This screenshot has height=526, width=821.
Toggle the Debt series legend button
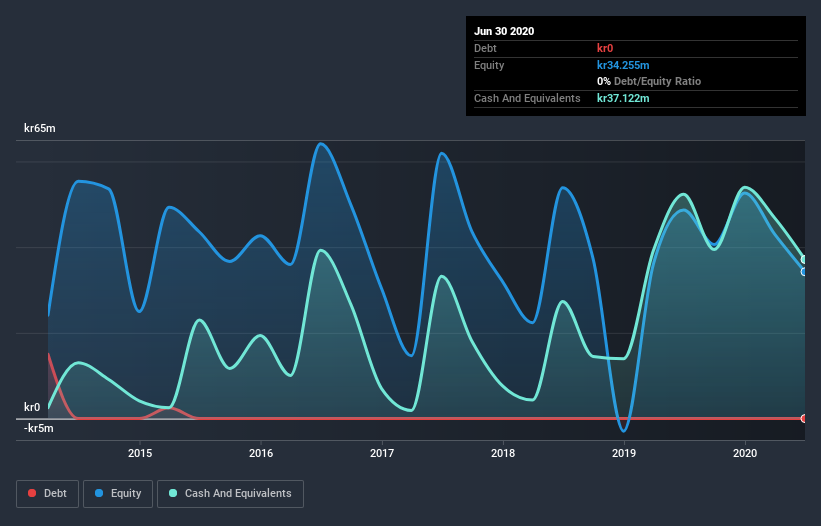pyautogui.click(x=47, y=494)
